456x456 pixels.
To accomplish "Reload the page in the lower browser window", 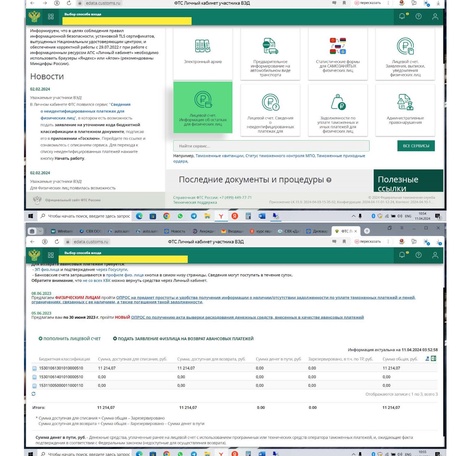I will pyautogui.click(x=57, y=242).
